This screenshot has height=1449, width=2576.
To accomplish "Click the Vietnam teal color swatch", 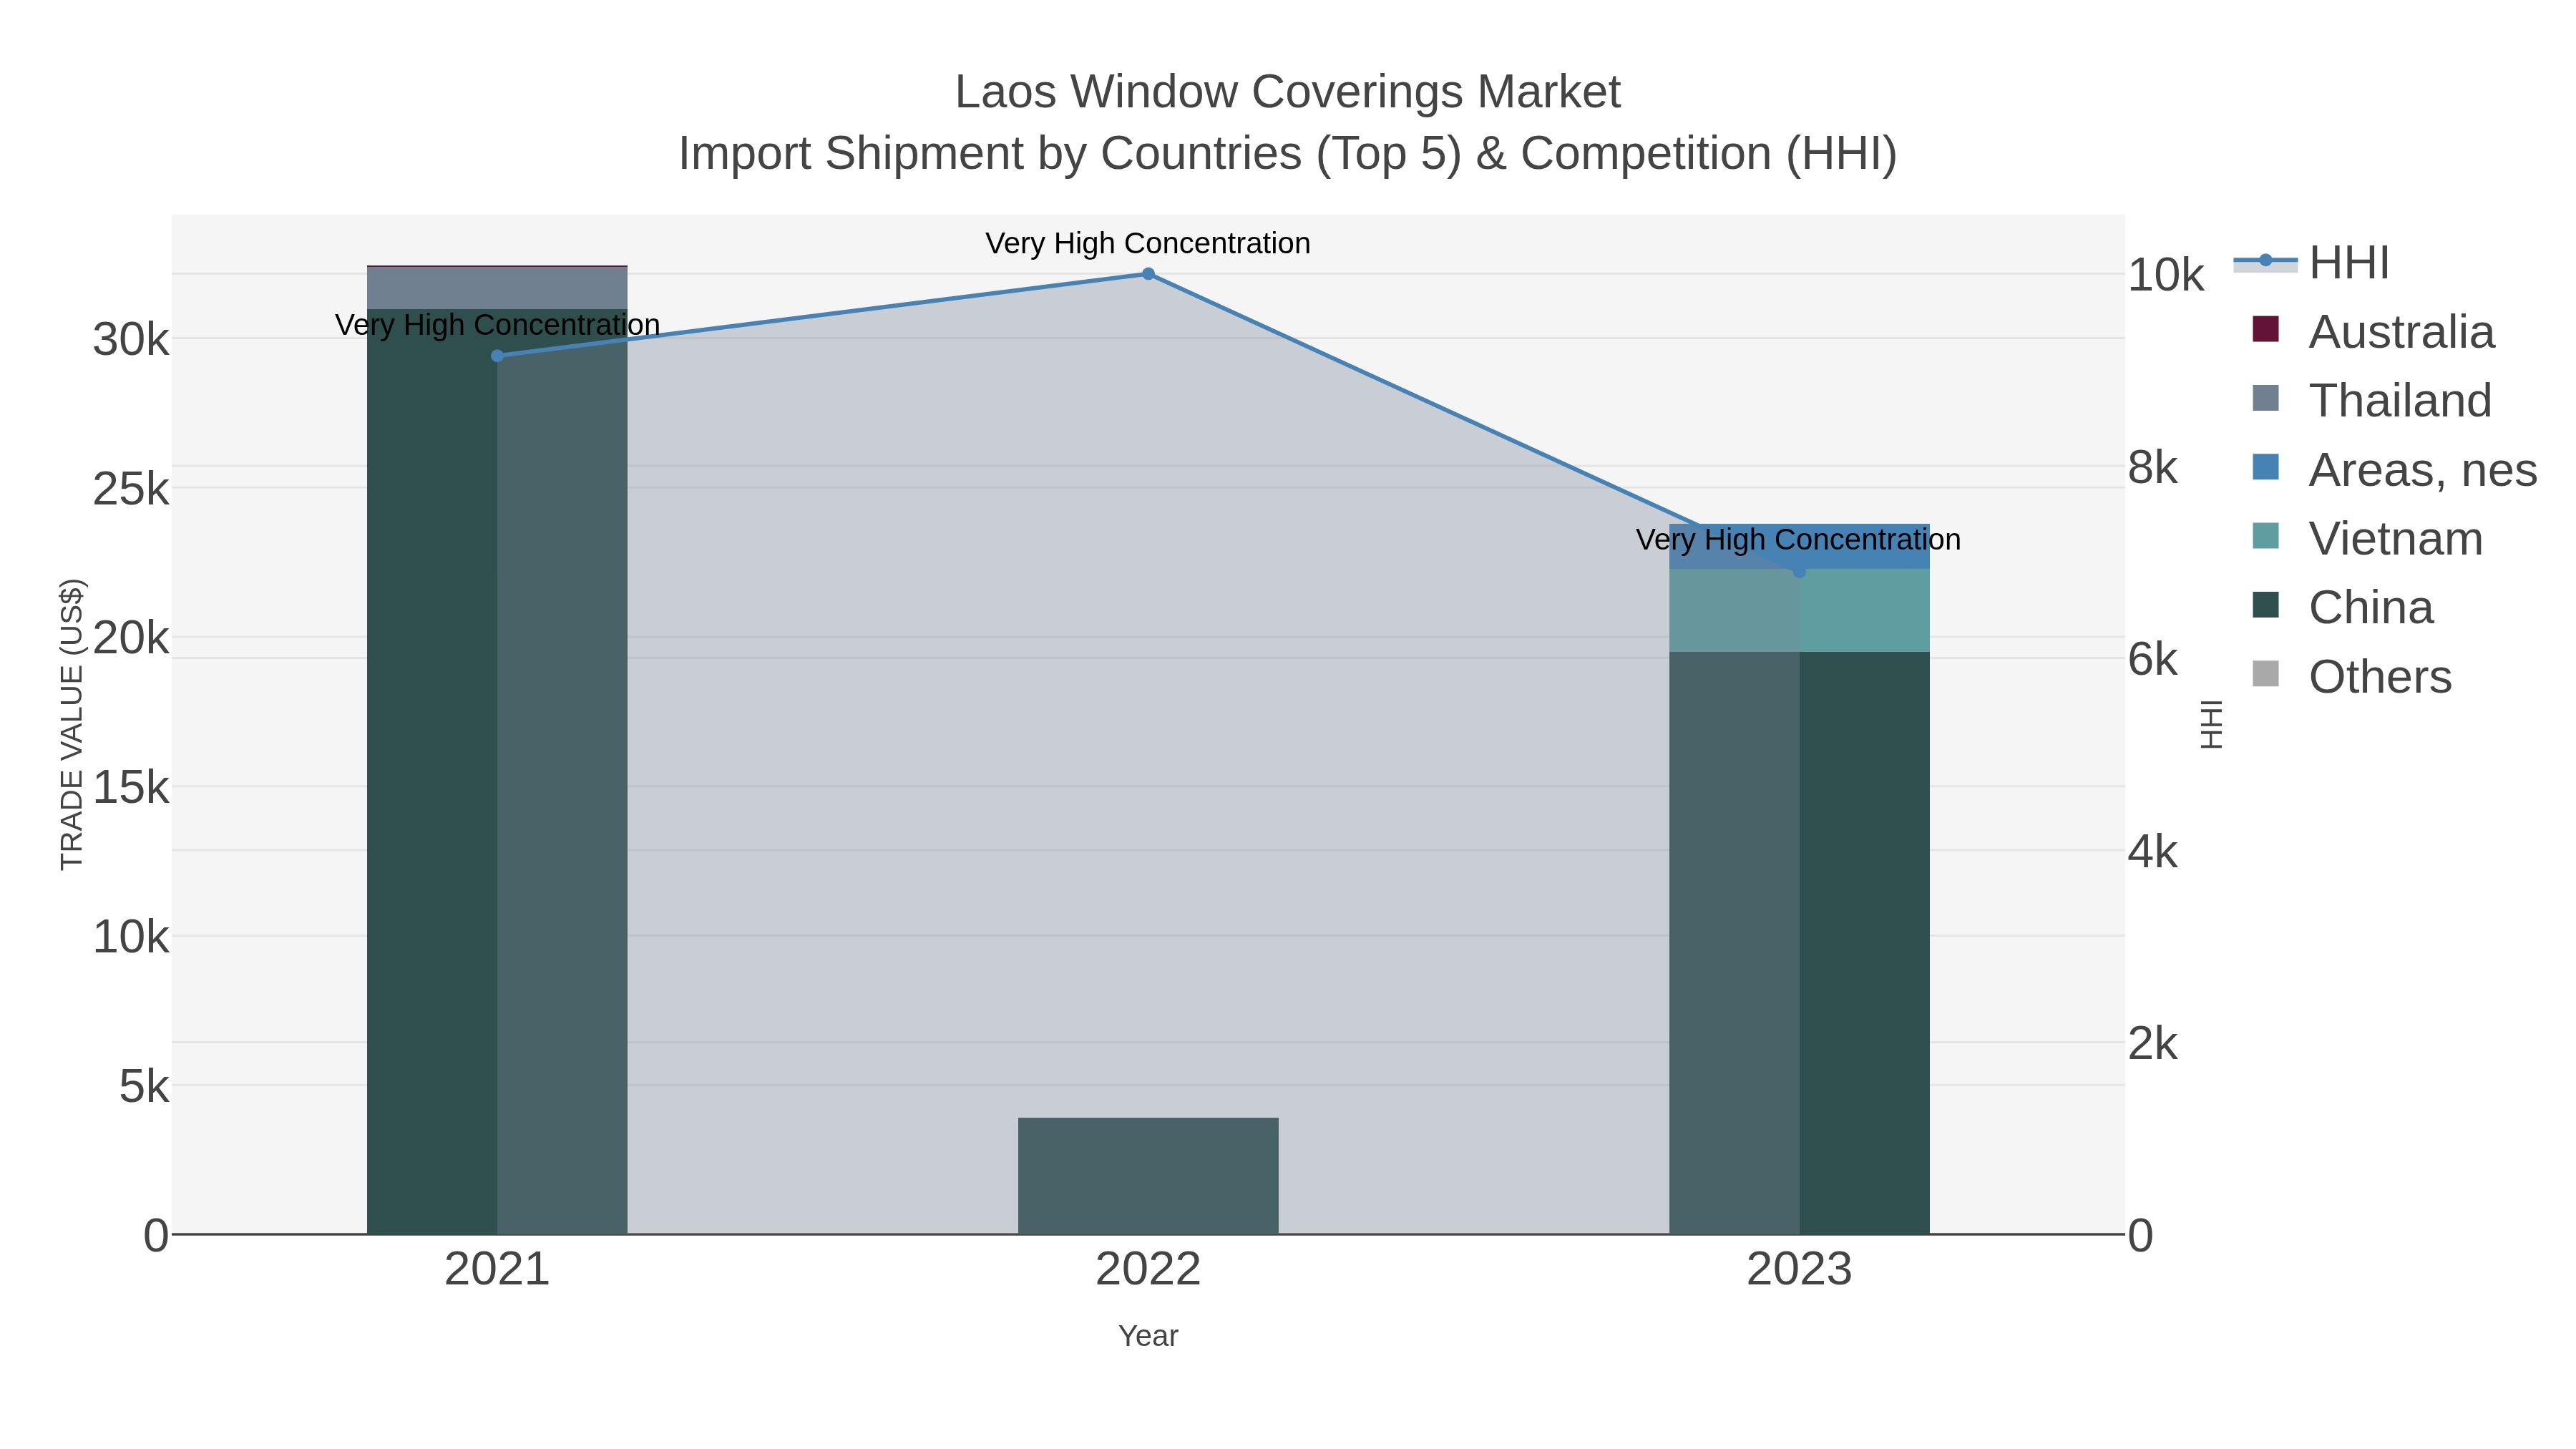I will (x=2265, y=536).
